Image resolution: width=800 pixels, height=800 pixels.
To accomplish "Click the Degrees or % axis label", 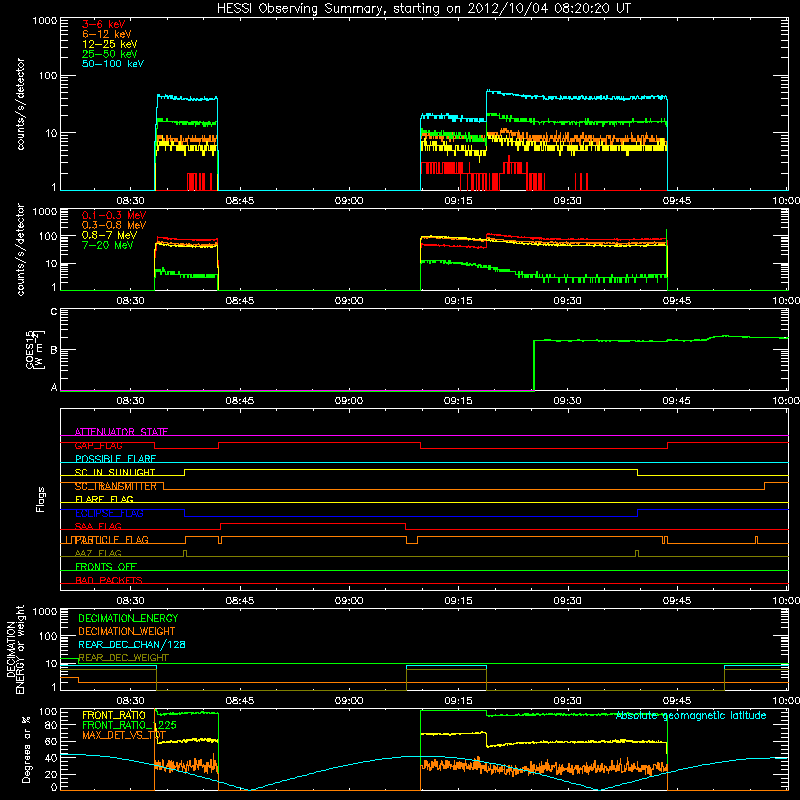I will click(26, 750).
